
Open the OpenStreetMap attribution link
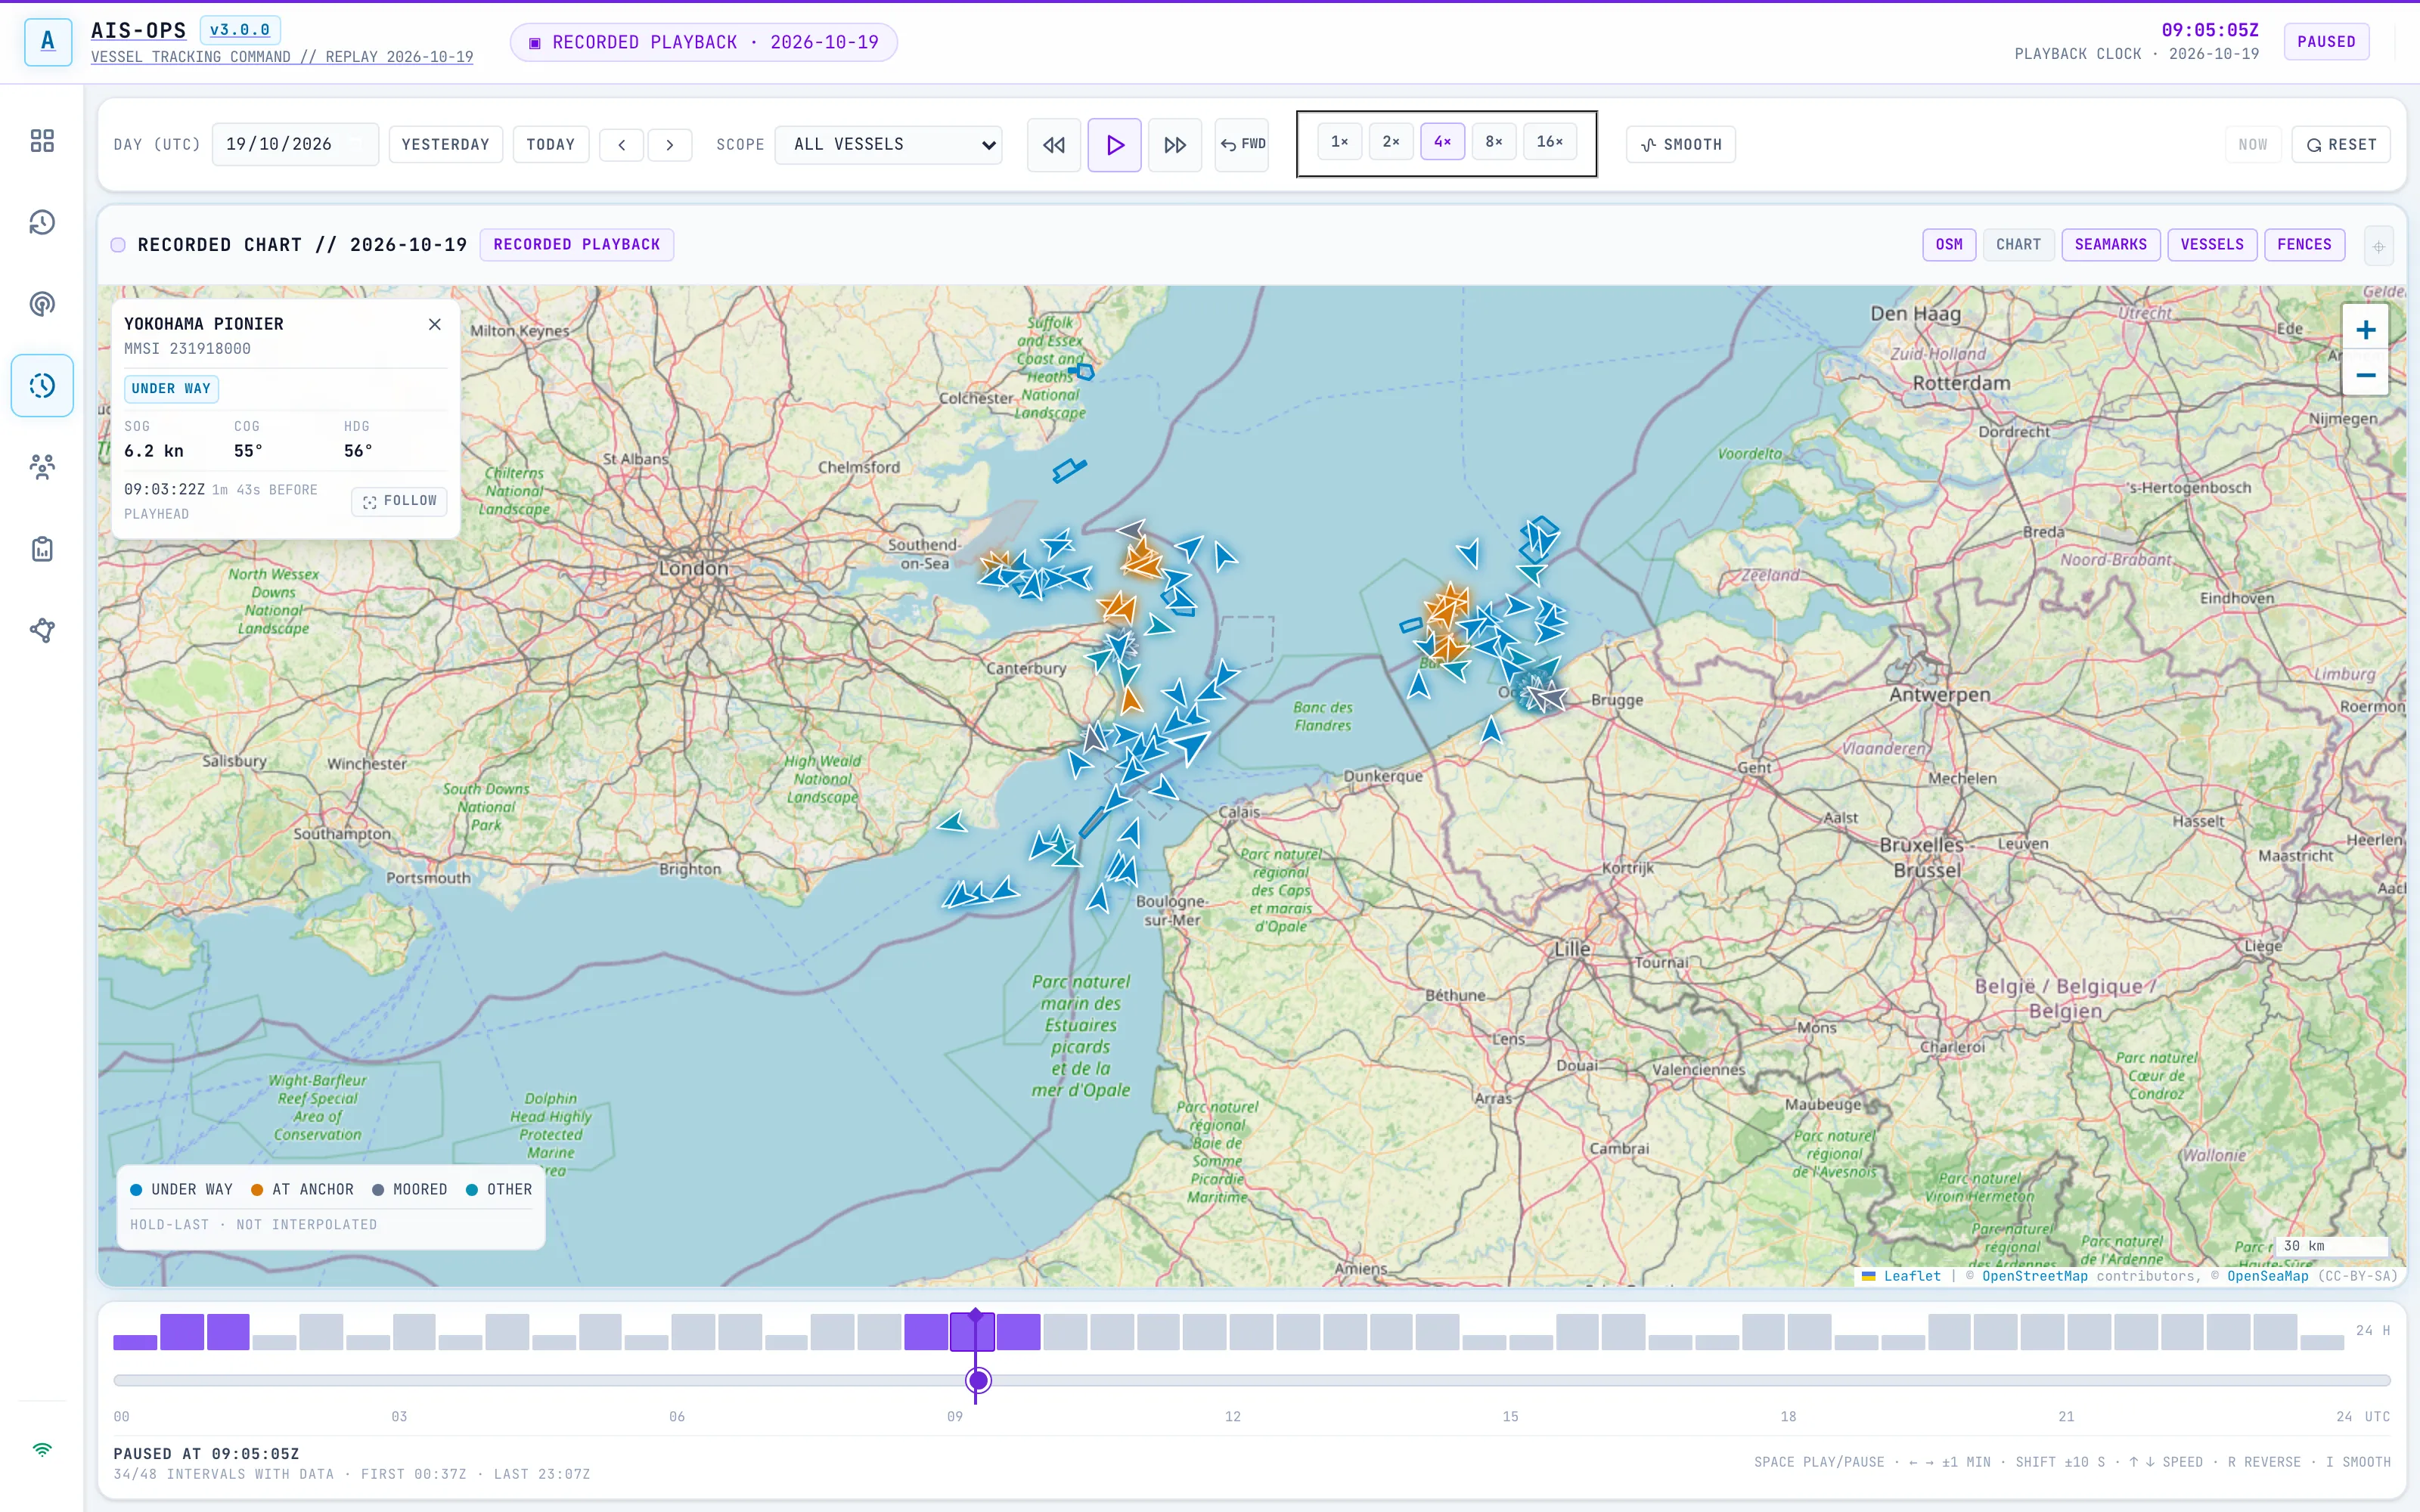pyautogui.click(x=2034, y=1276)
